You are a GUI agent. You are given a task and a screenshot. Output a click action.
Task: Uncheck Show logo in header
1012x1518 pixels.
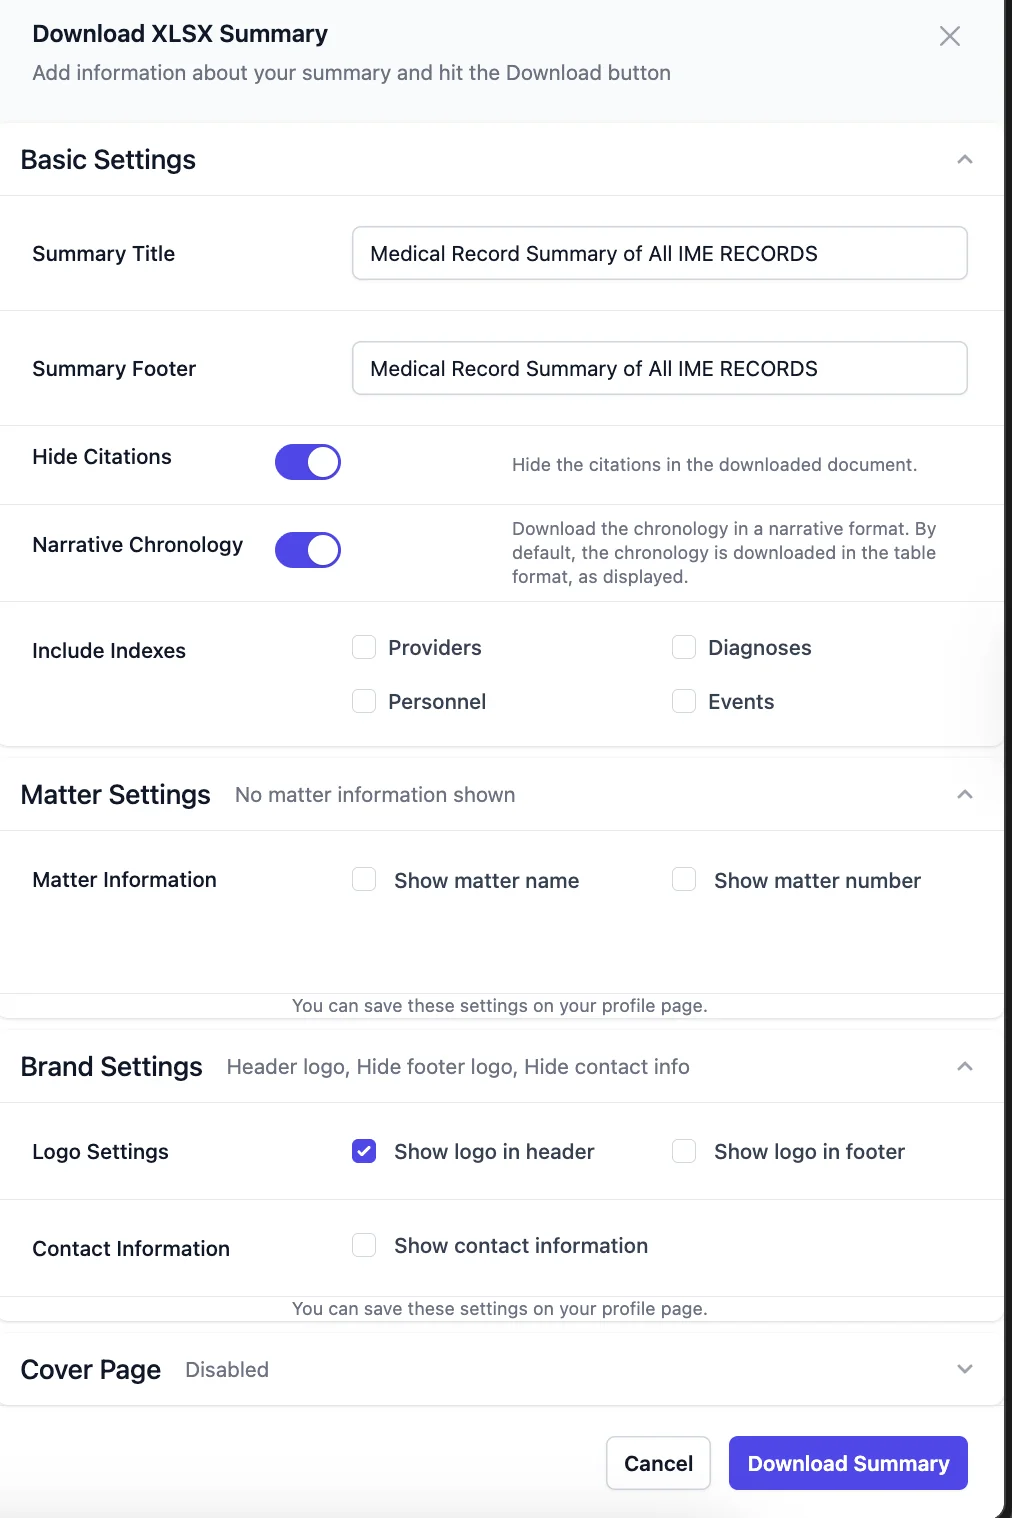pyautogui.click(x=364, y=1152)
